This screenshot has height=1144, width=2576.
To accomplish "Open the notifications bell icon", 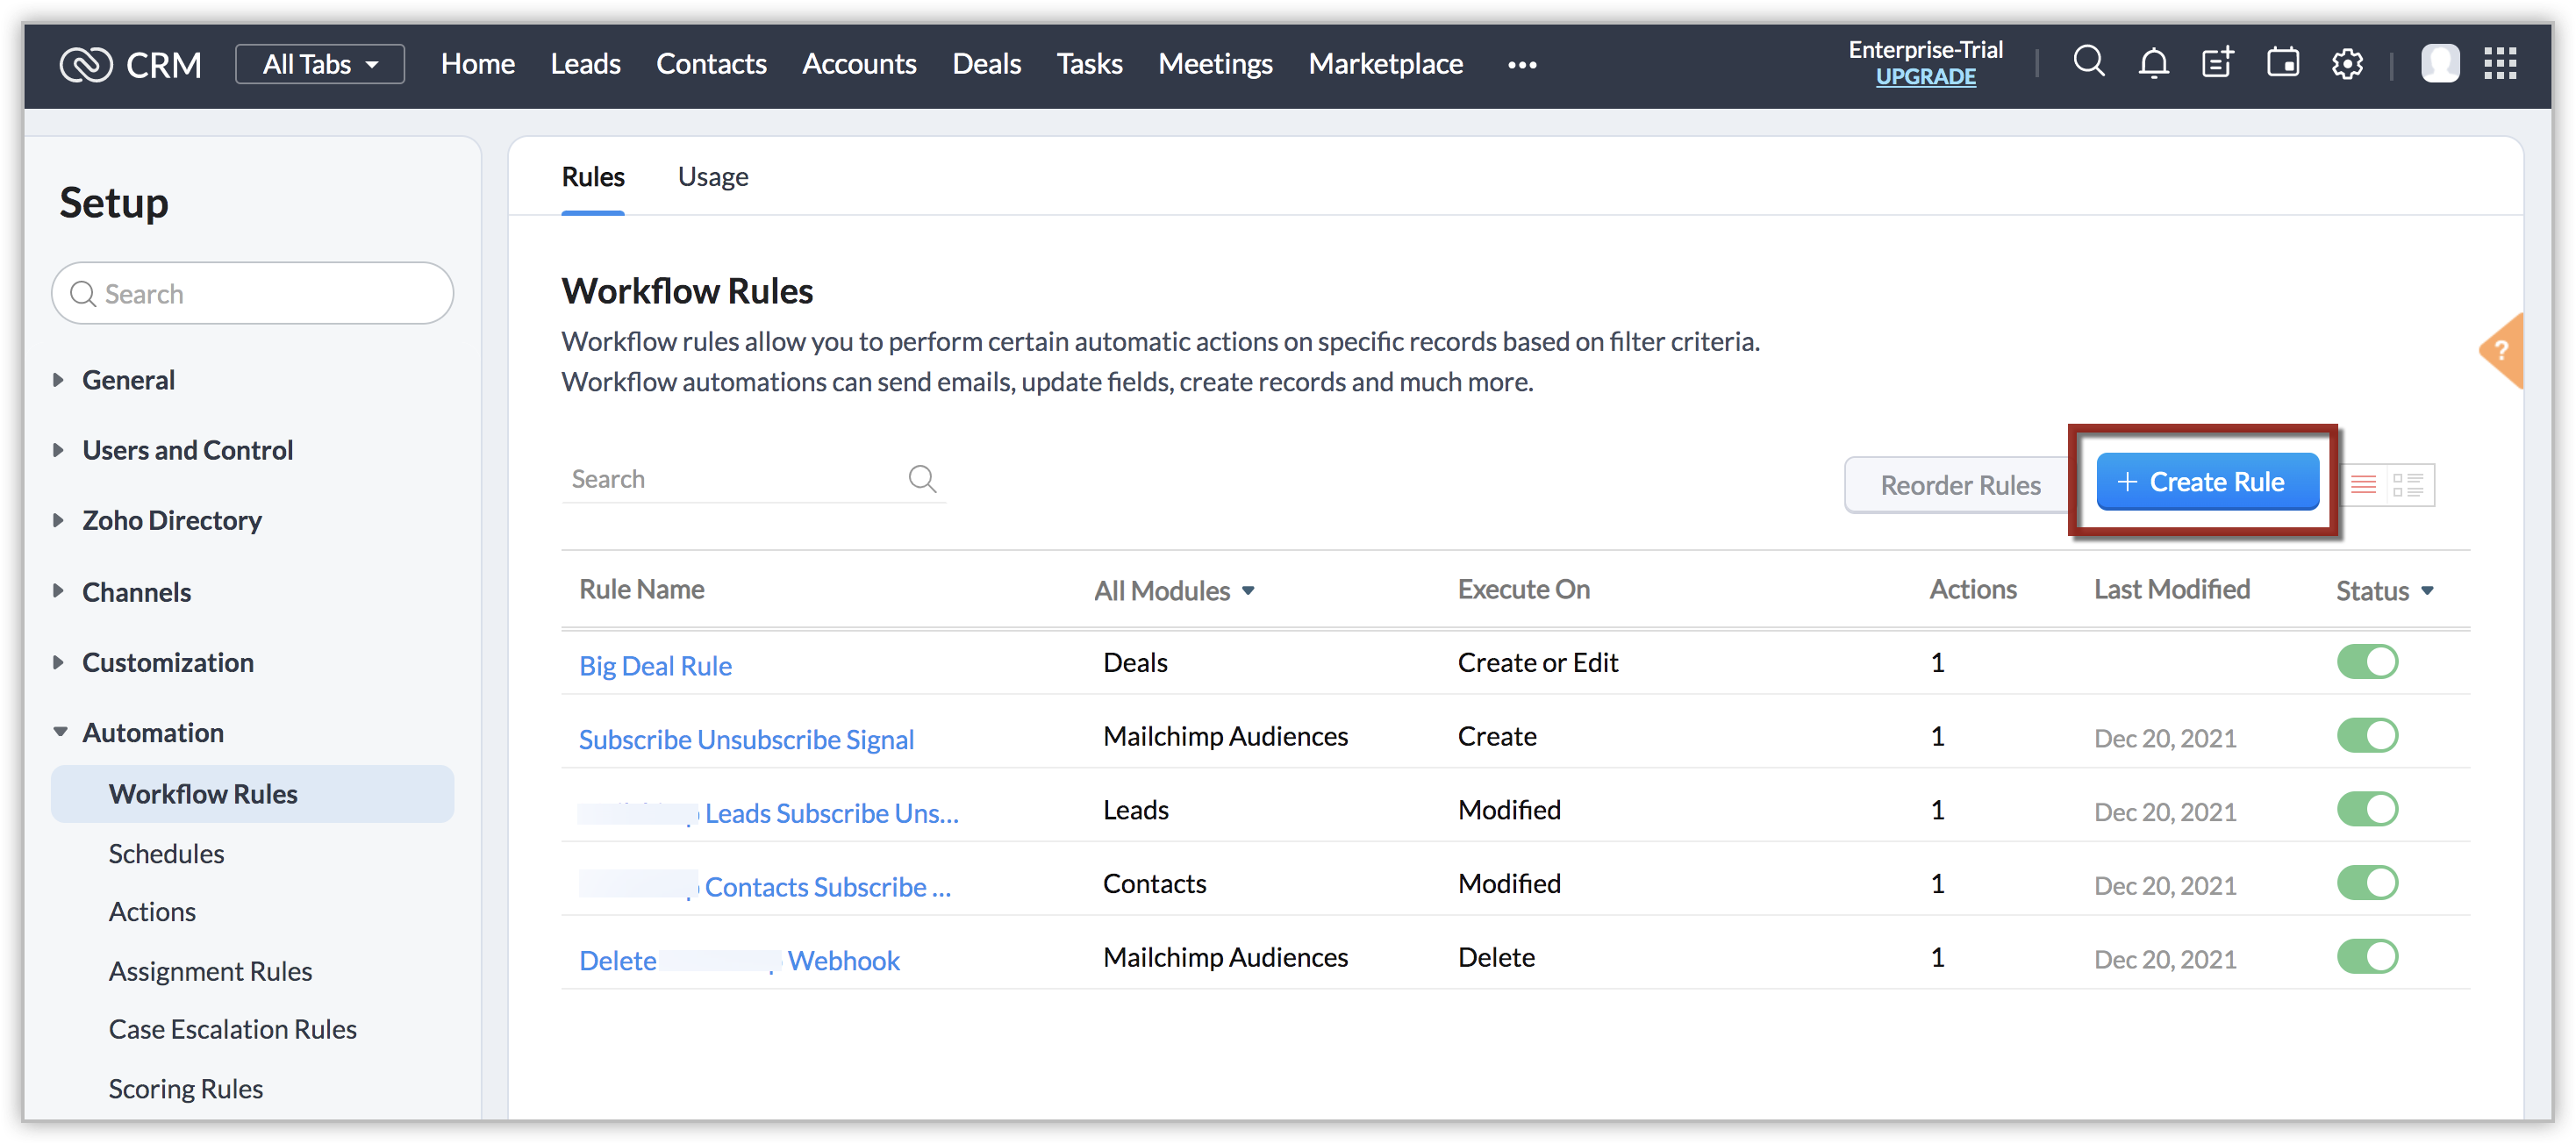I will pyautogui.click(x=2153, y=63).
